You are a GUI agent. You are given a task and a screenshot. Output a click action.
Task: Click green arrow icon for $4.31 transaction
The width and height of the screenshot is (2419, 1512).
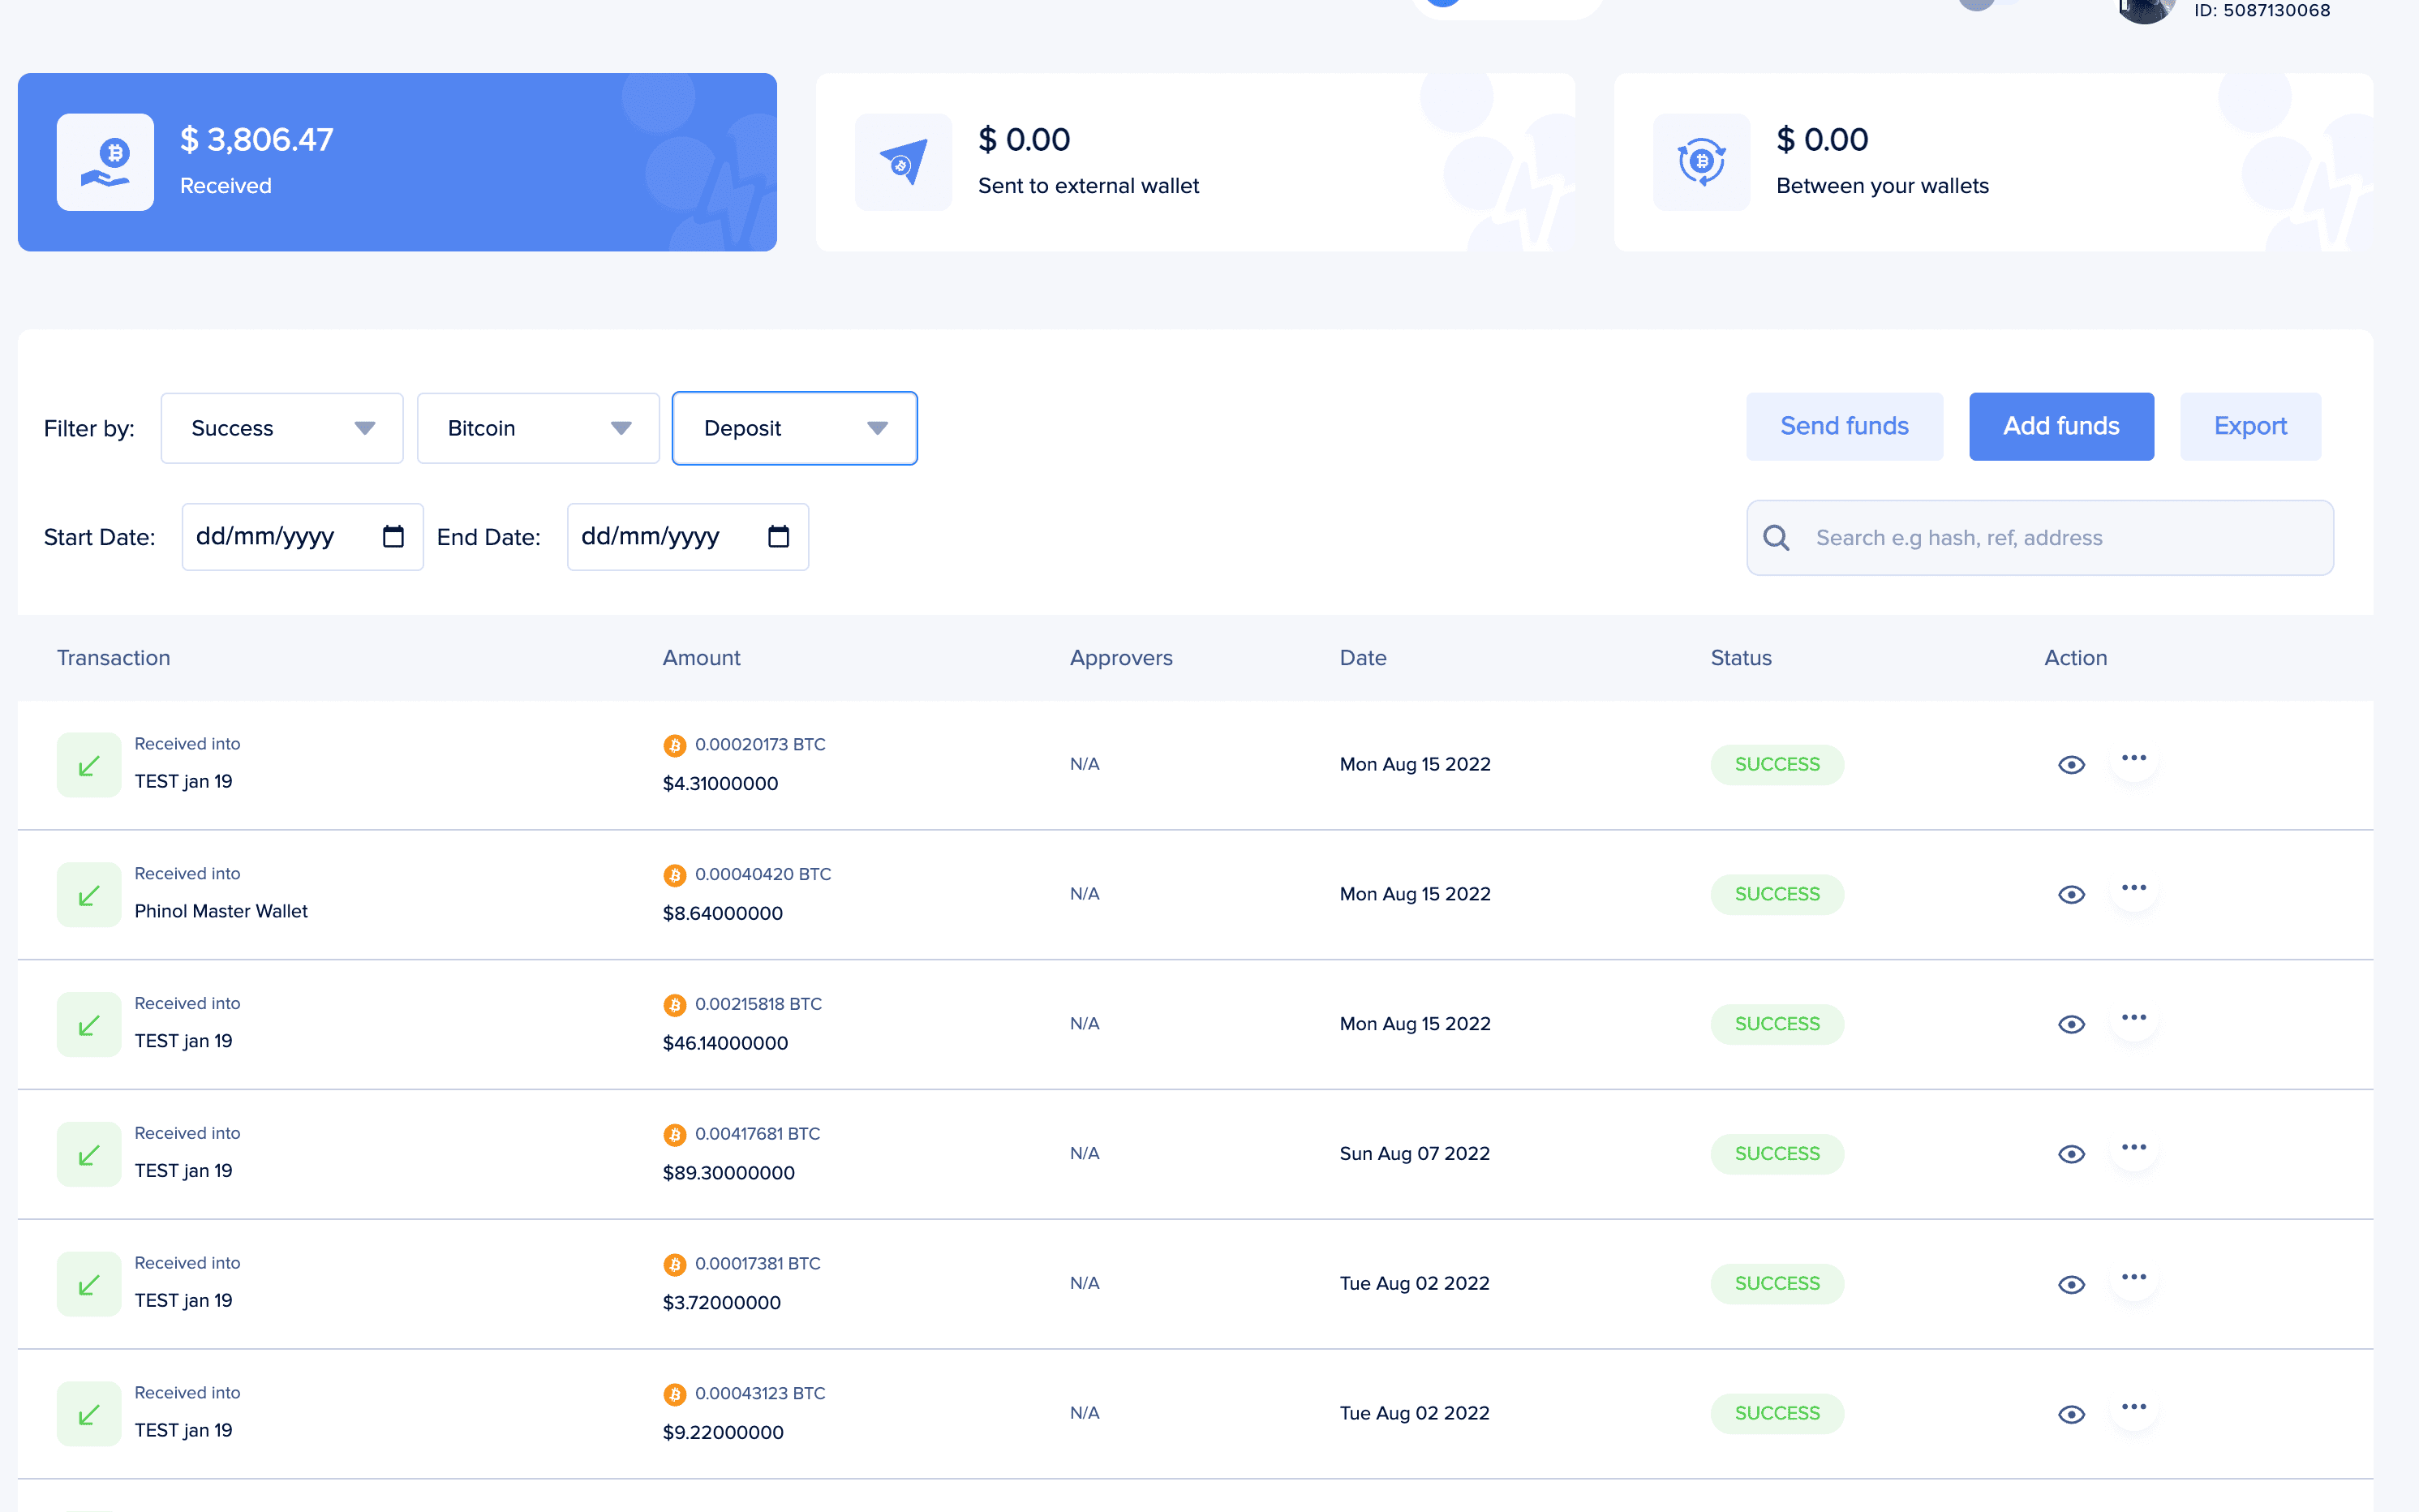click(x=89, y=765)
